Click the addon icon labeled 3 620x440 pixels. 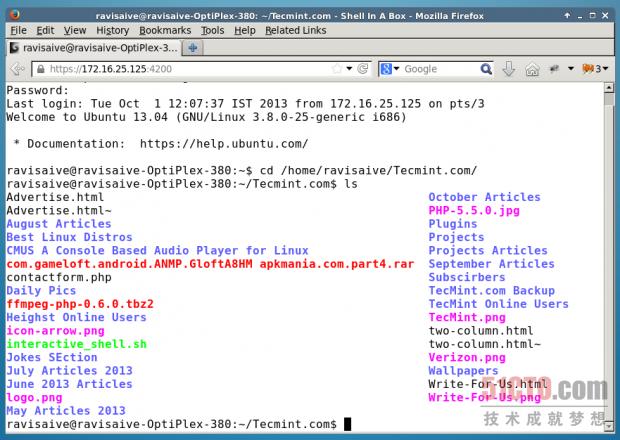[592, 69]
